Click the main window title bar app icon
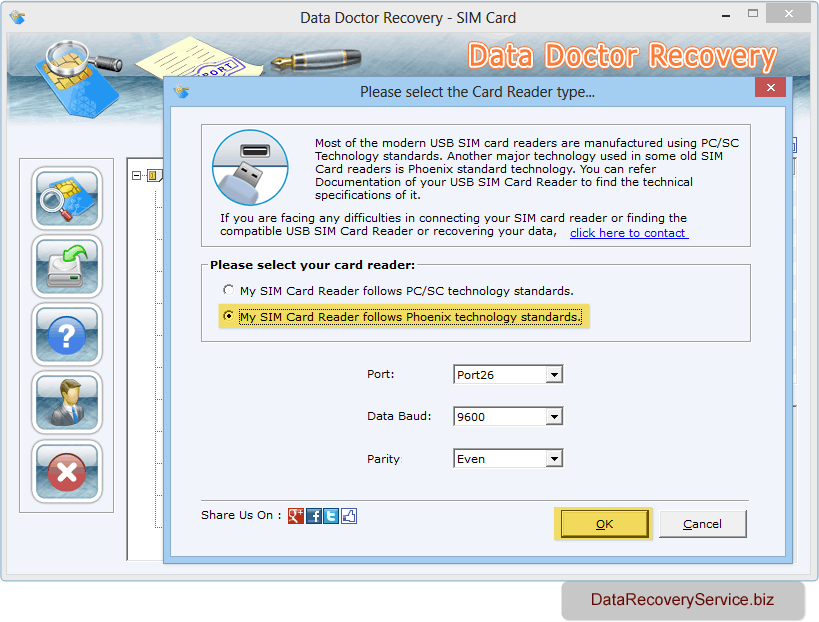 point(17,17)
